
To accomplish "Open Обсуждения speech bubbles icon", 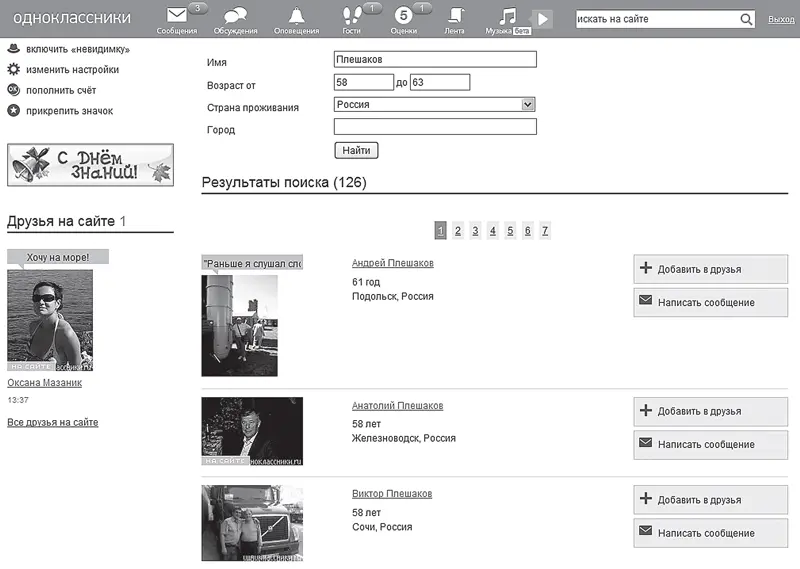I will (235, 16).
